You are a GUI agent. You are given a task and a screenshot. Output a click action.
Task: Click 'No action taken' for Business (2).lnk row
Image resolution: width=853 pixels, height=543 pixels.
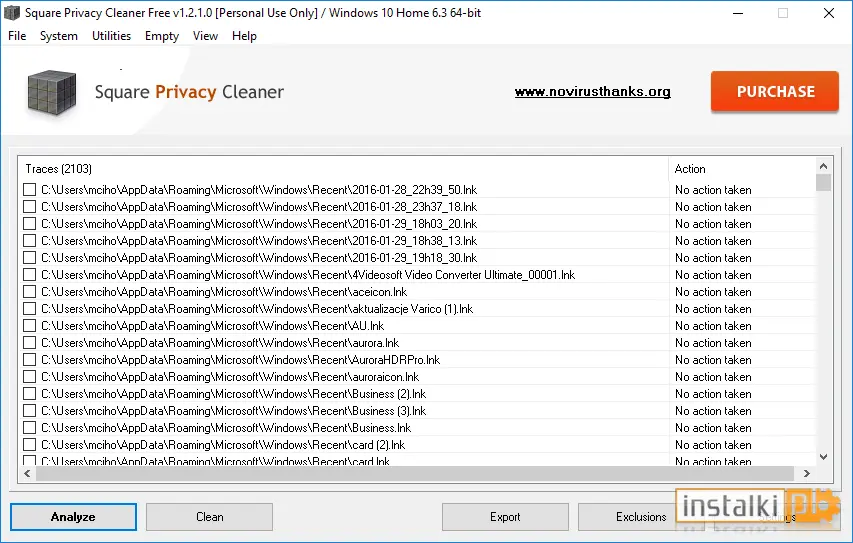click(713, 394)
